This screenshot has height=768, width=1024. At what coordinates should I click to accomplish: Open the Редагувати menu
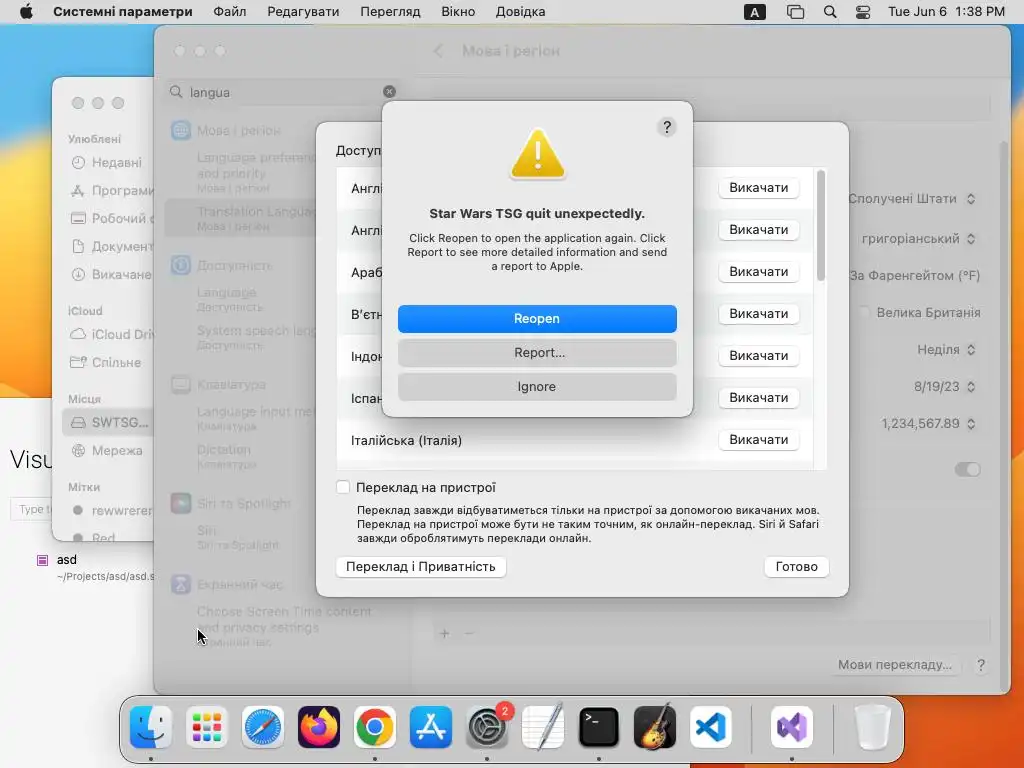303,12
